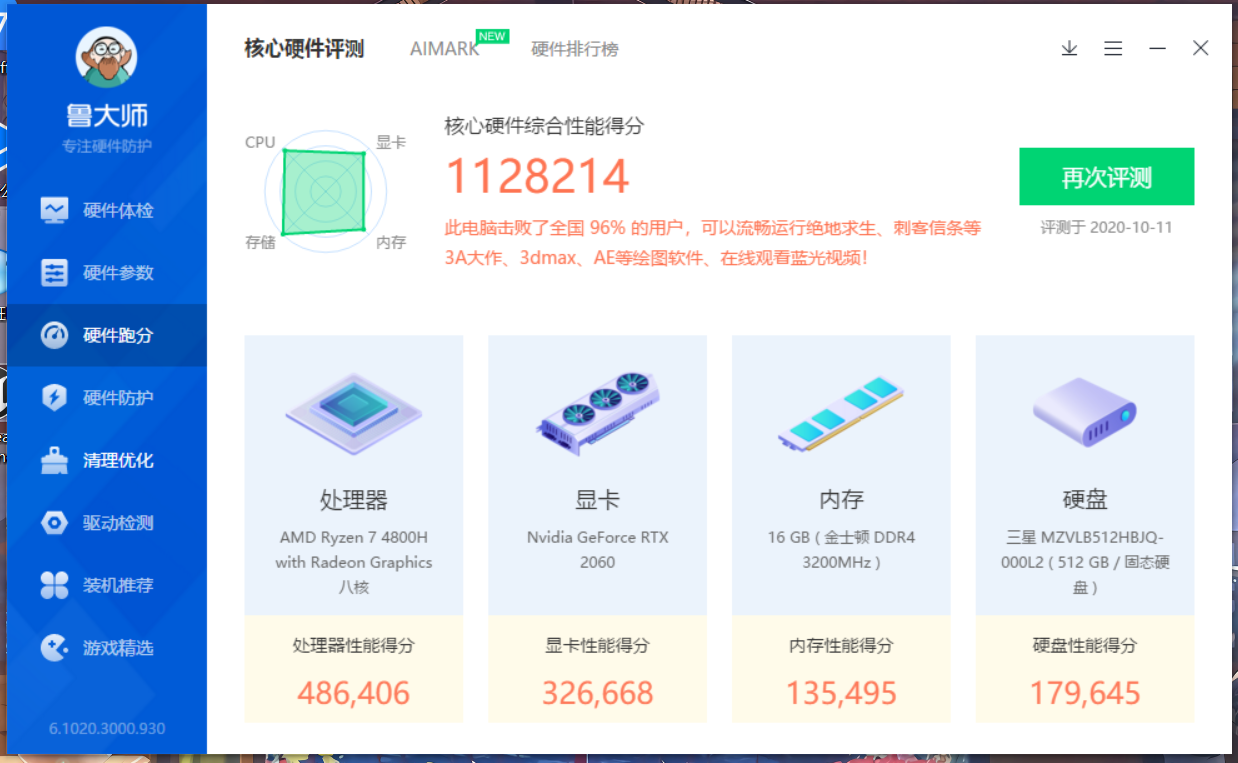Click the 内存 card title
The width and height of the screenshot is (1238, 763).
point(841,500)
